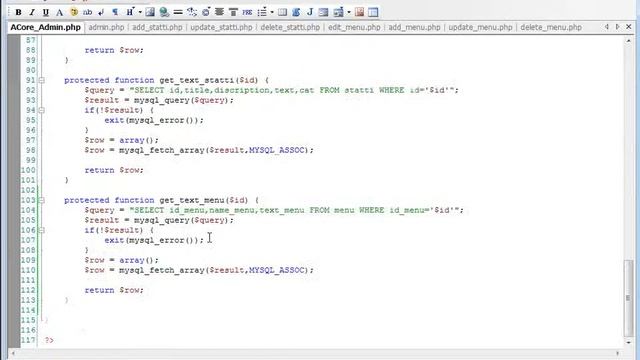
Task: Open the list type dropdown arrow
Action: tap(272, 12)
